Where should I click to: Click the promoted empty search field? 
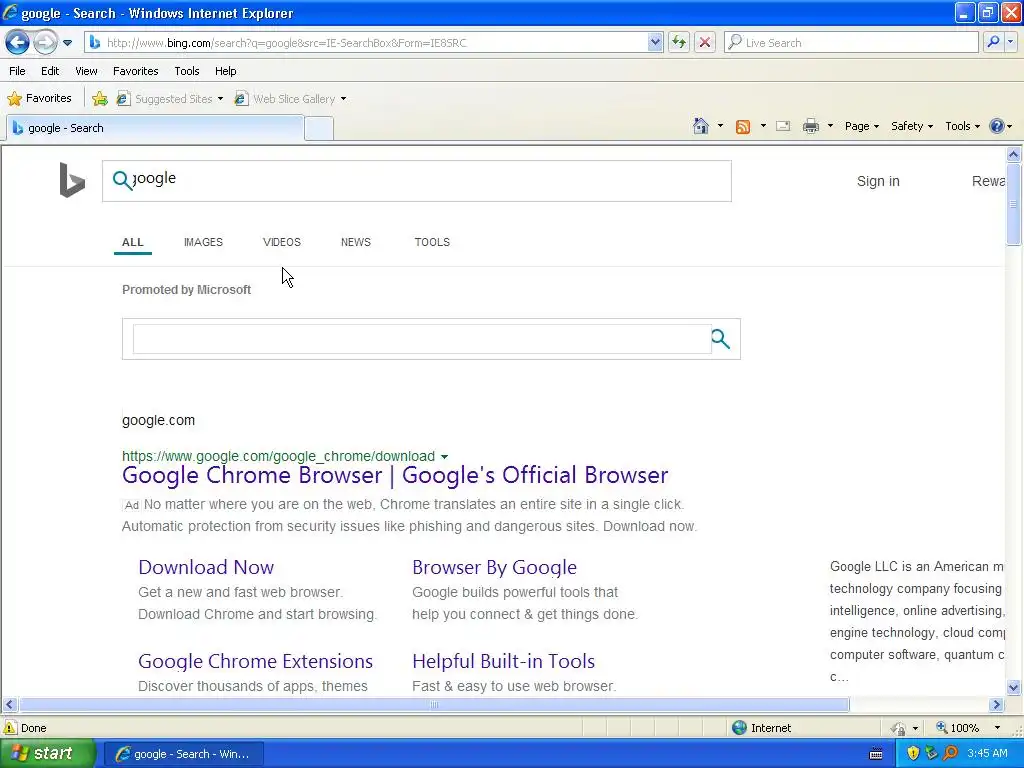click(x=422, y=339)
